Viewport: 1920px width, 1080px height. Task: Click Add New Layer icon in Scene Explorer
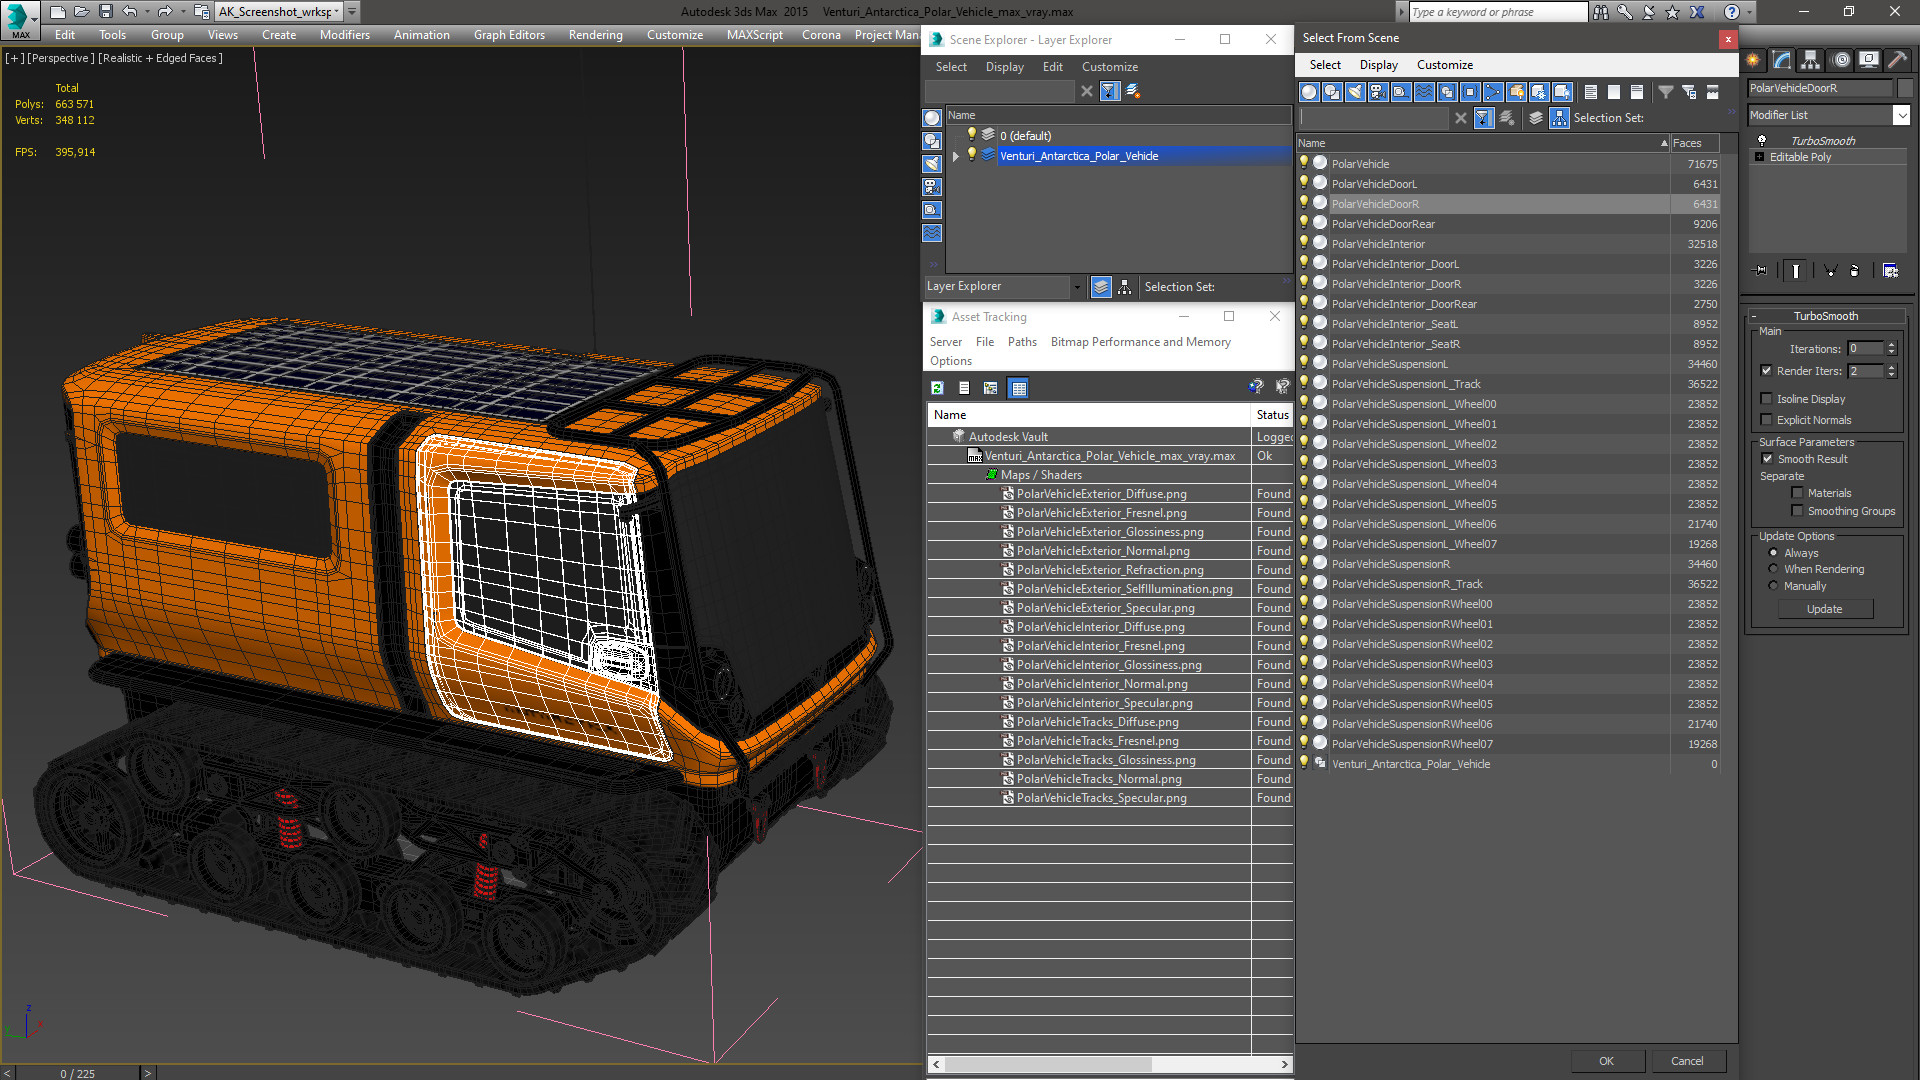tap(1133, 91)
